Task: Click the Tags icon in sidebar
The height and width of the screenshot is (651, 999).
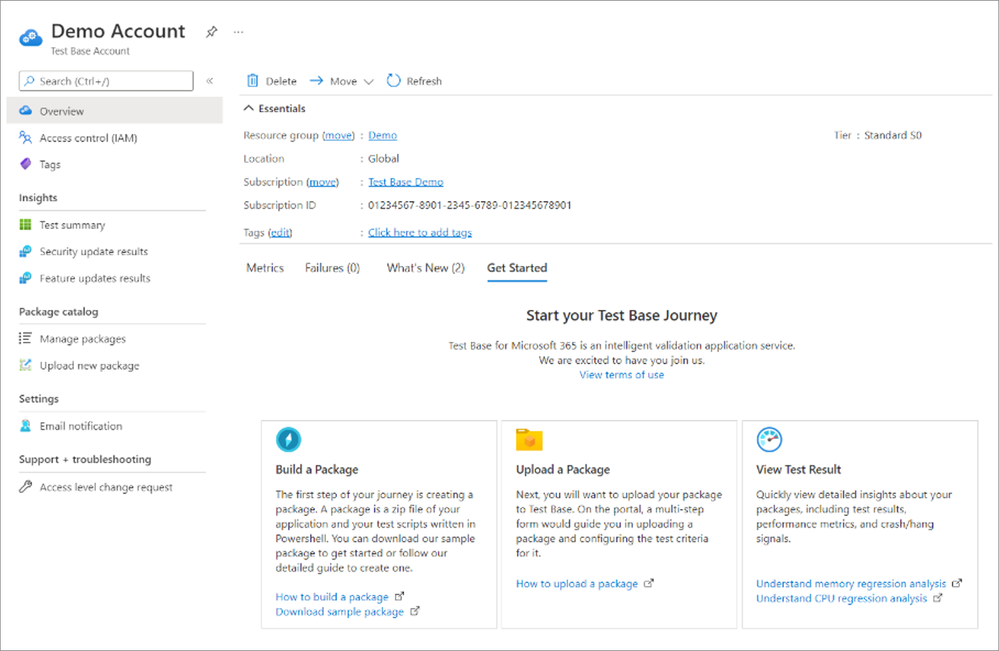Action: [26, 164]
